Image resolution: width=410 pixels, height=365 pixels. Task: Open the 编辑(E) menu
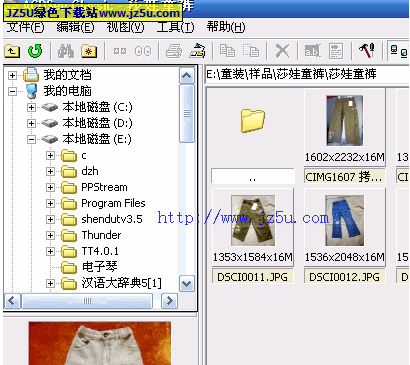point(75,27)
